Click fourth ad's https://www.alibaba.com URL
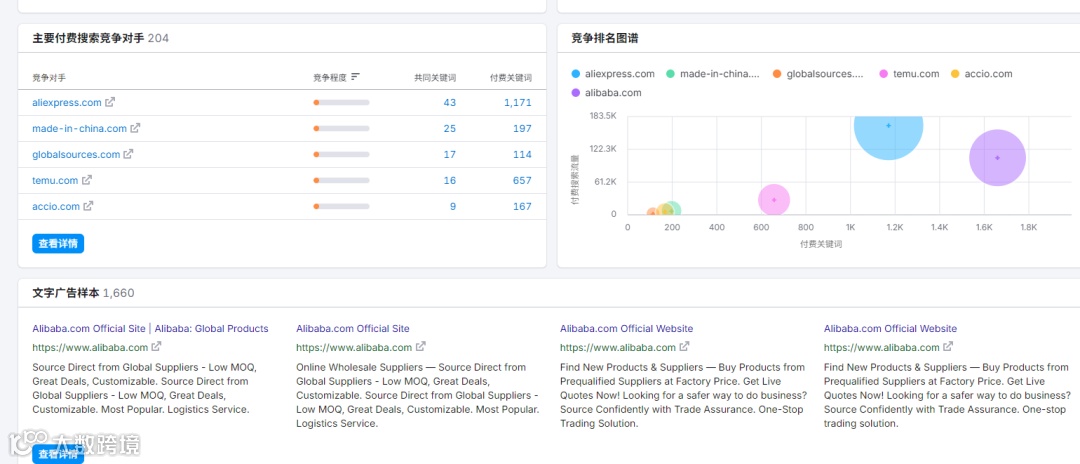Viewport: 1080px width, 464px height. click(x=882, y=347)
